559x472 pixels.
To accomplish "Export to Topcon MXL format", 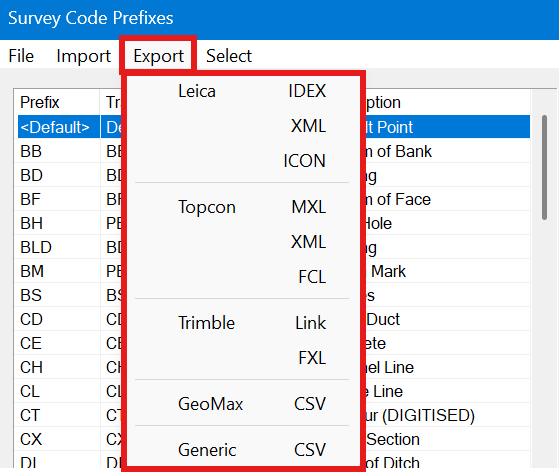I will [x=243, y=207].
